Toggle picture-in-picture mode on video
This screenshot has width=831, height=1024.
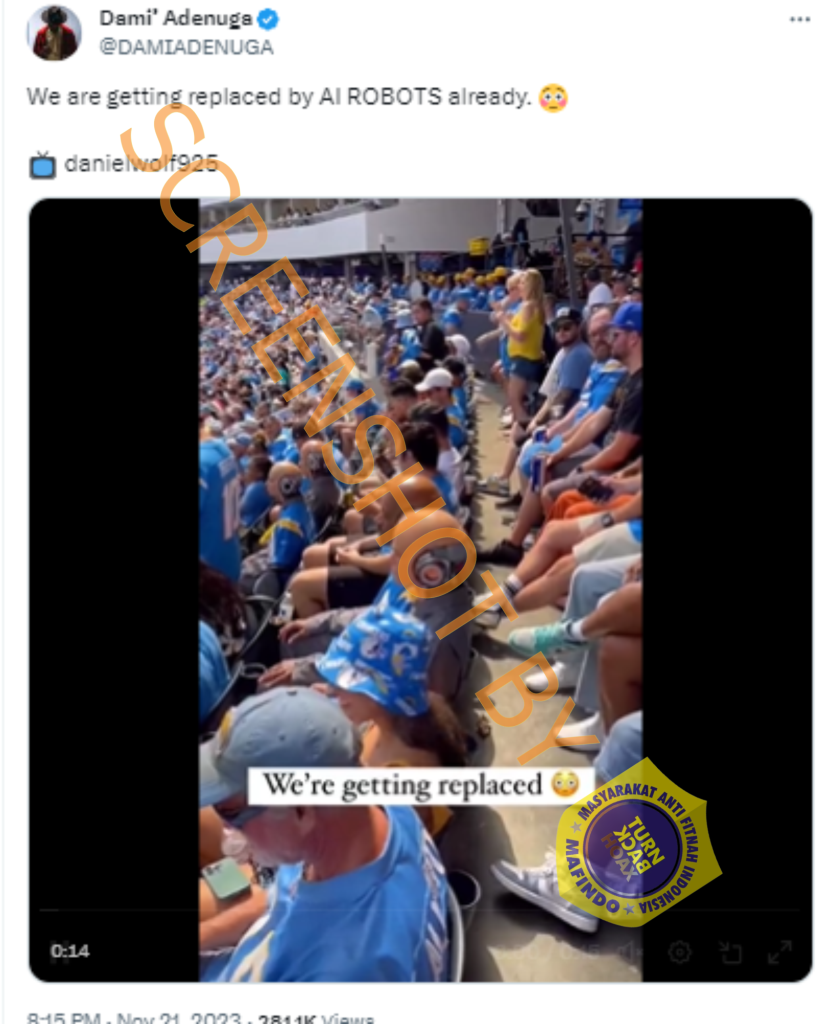click(x=730, y=952)
